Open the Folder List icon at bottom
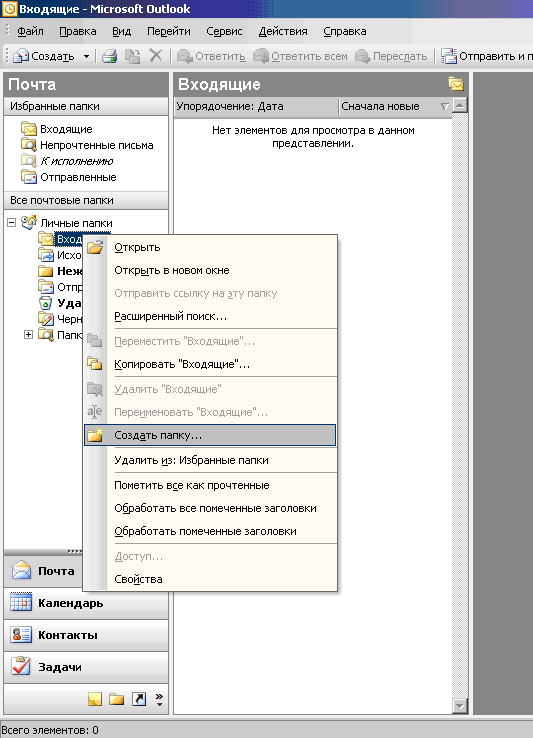This screenshot has width=533, height=738. point(117,699)
